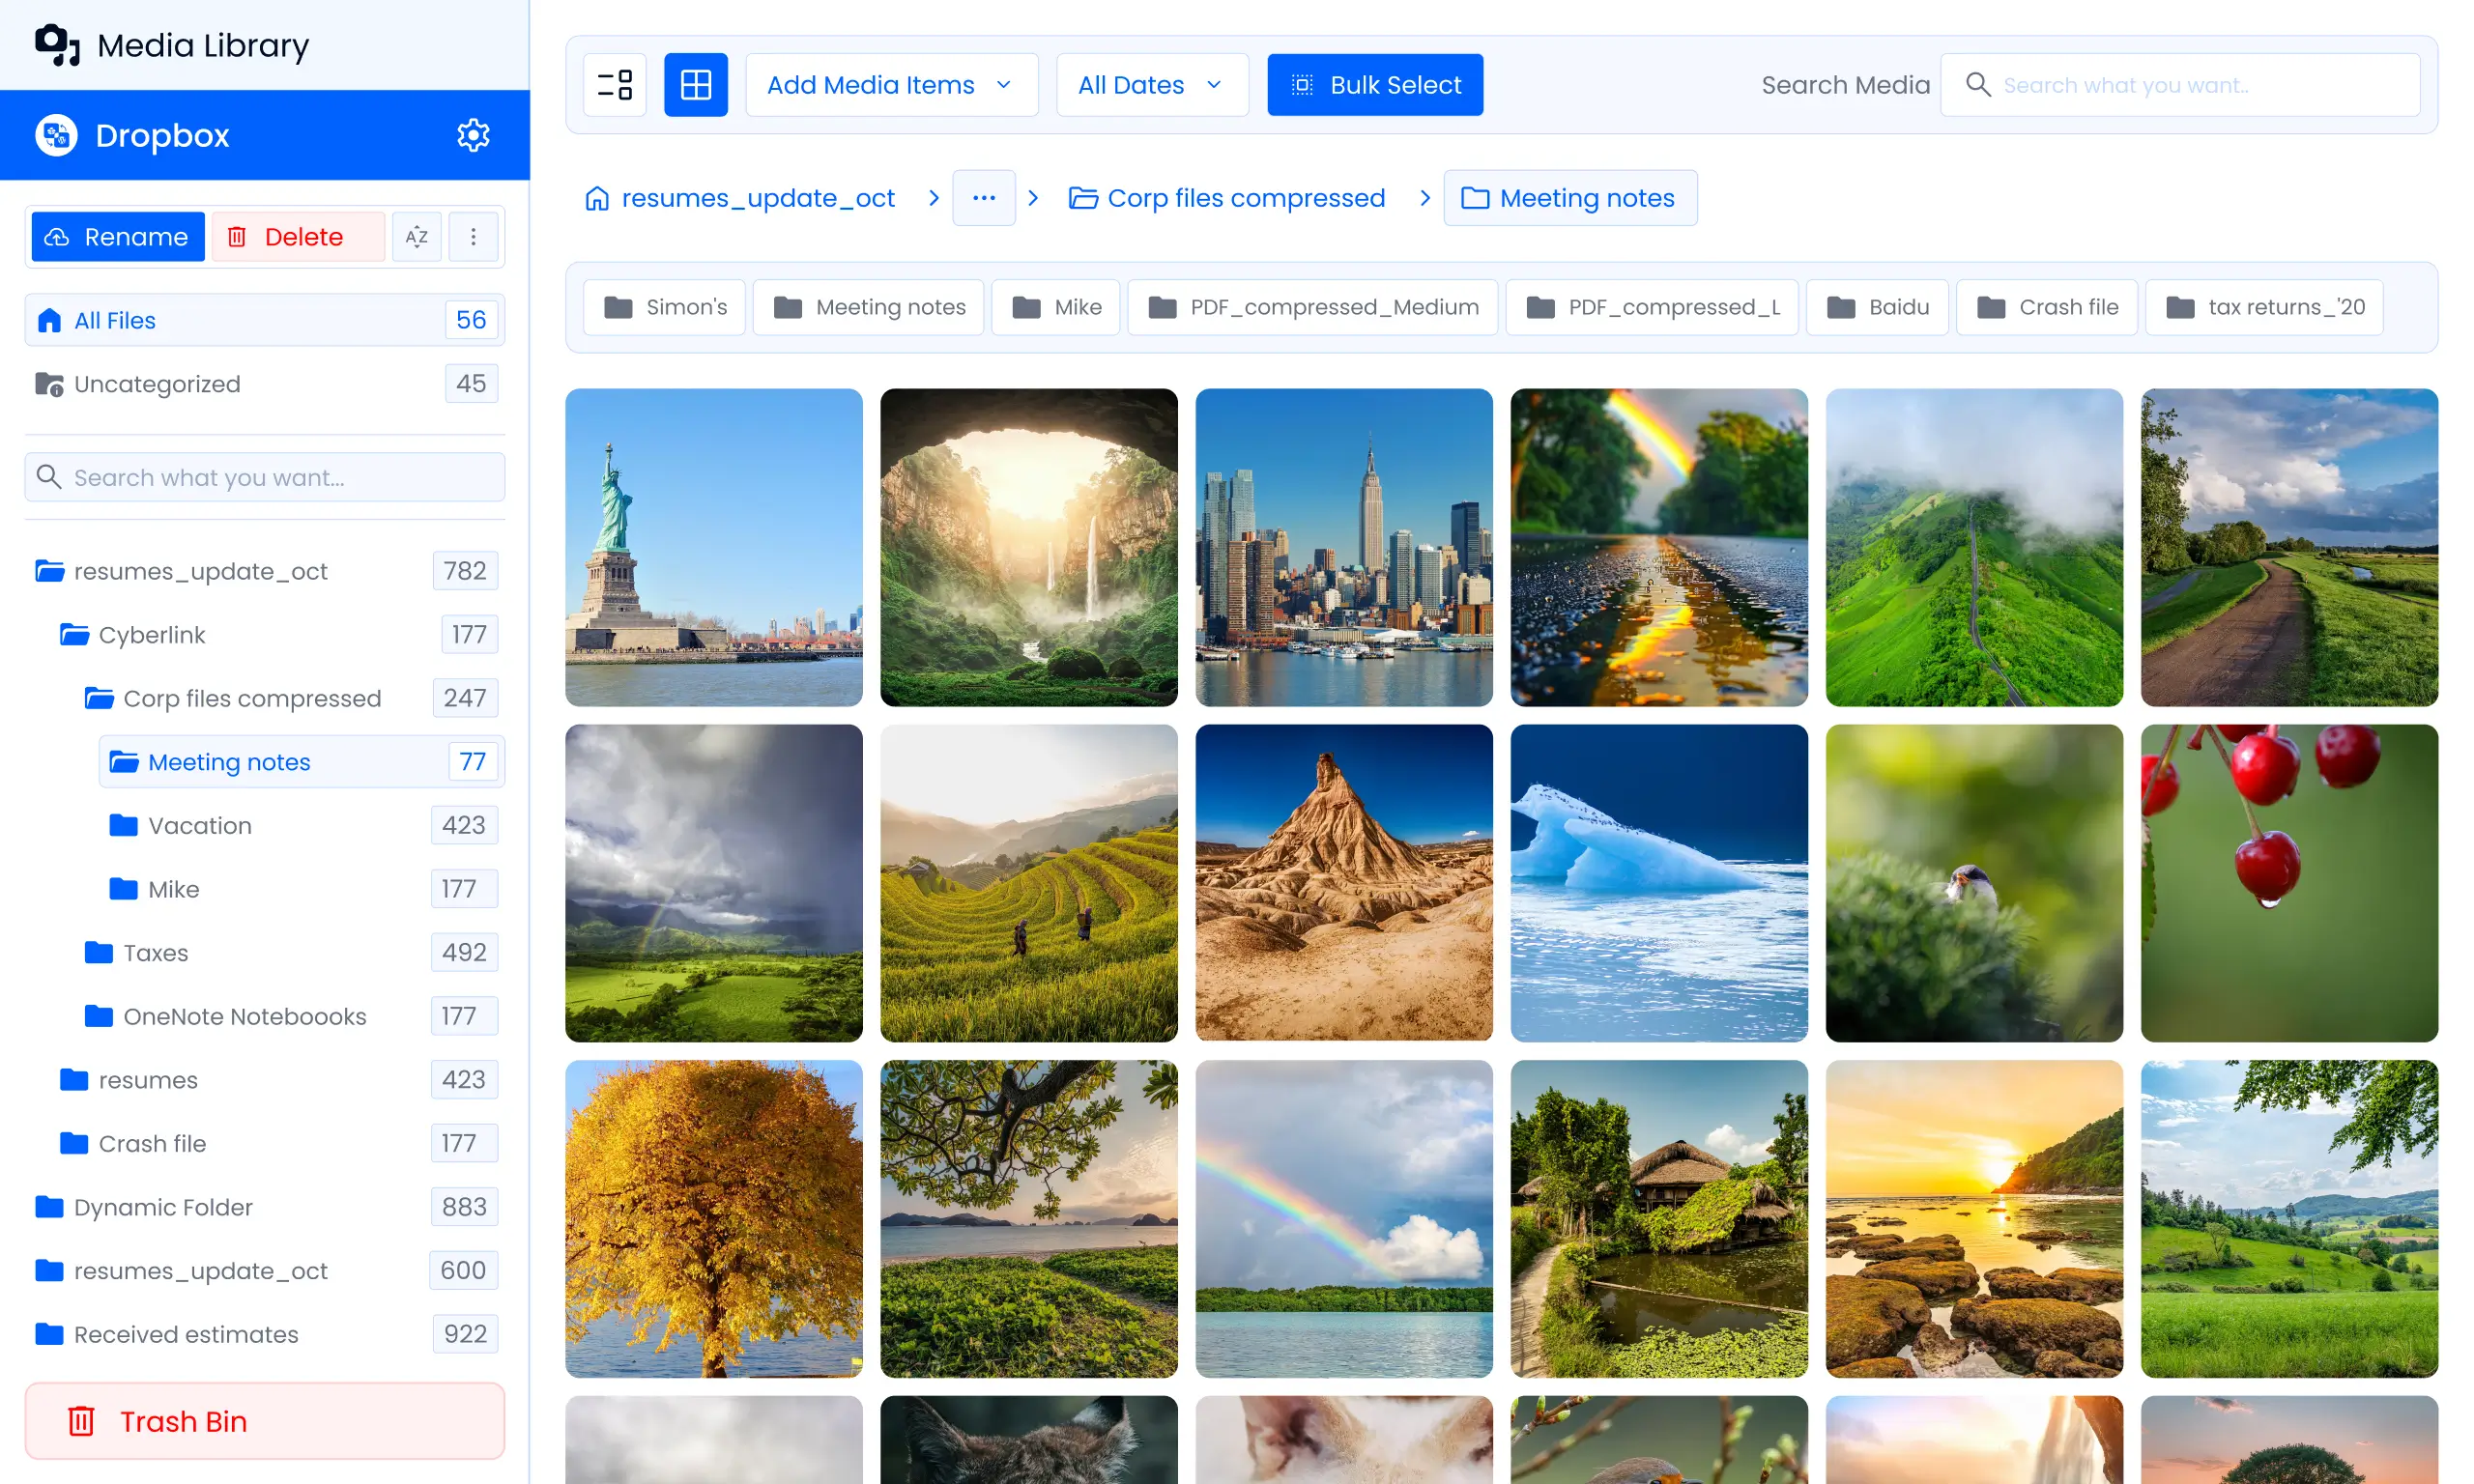Open the sunset rocky shore thumbnail
Viewport: 2474px width, 1484px height.
coord(1974,1219)
